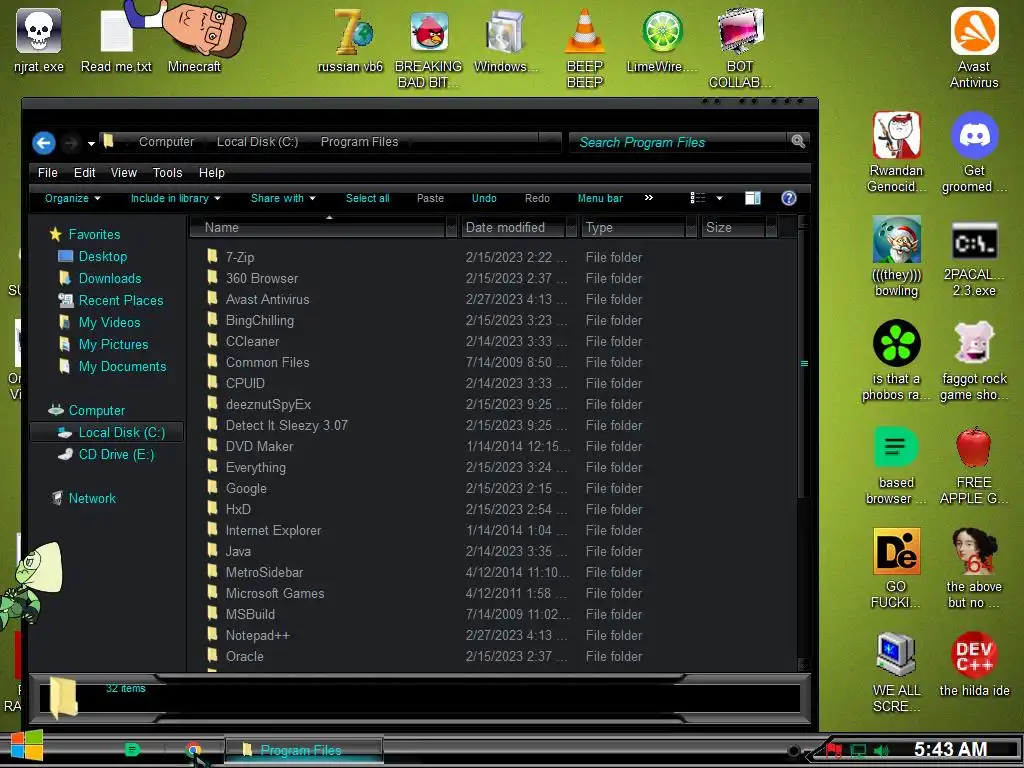Open the Type column filter dropdown
The image size is (1024, 768).
pos(691,227)
